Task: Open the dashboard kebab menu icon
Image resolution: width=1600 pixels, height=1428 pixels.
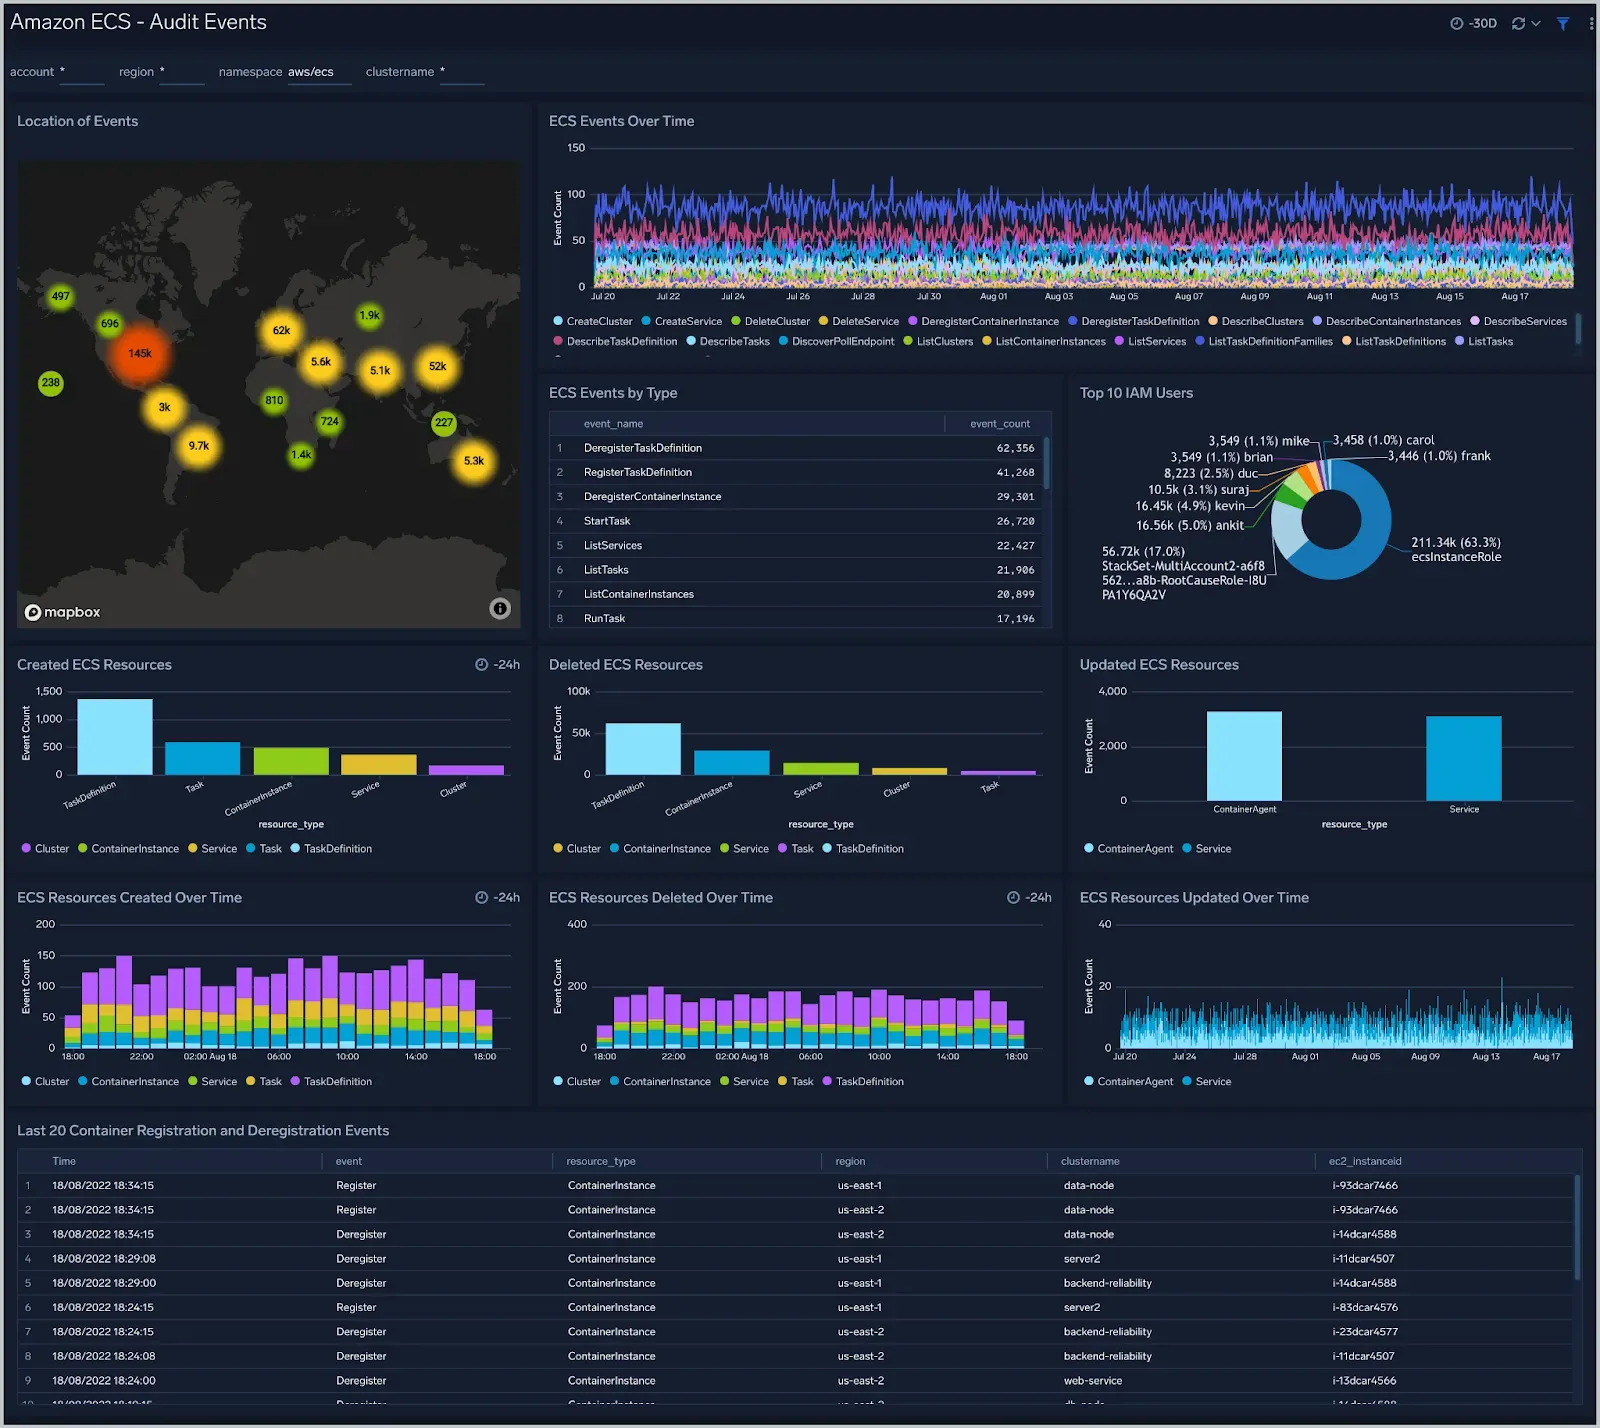Action: 1591,23
